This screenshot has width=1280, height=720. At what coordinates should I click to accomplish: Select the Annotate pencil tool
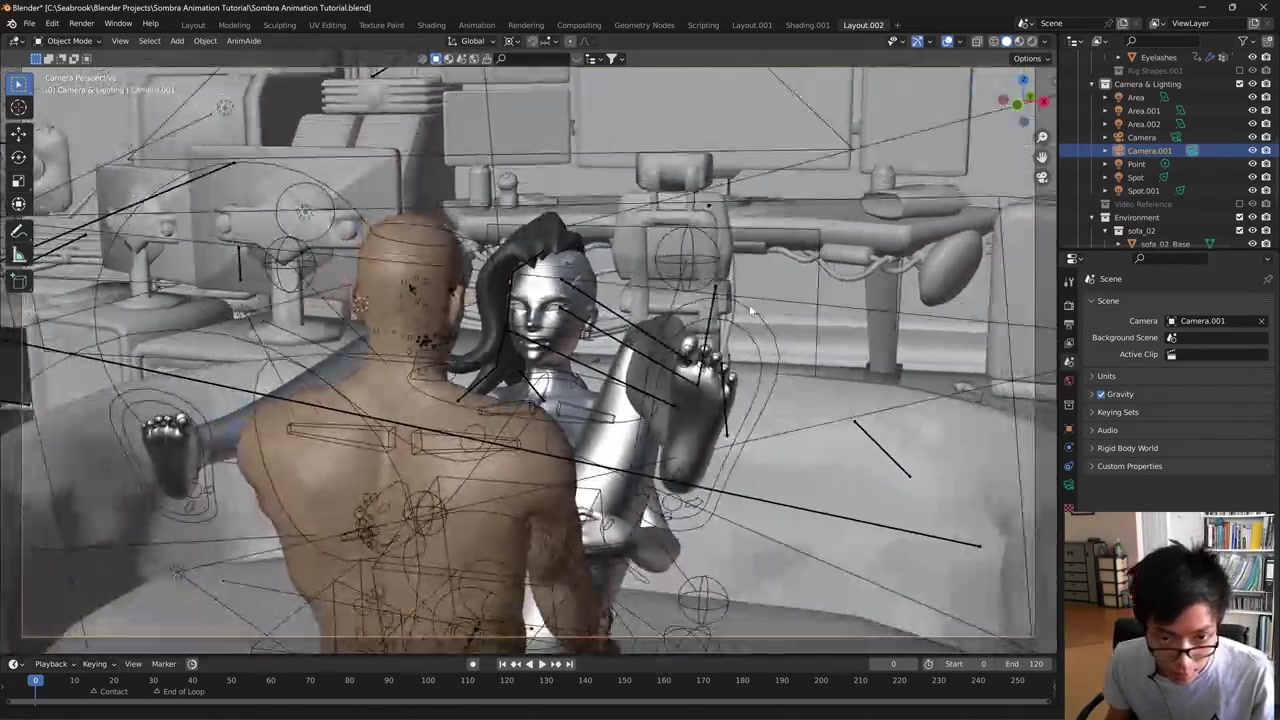pos(18,231)
